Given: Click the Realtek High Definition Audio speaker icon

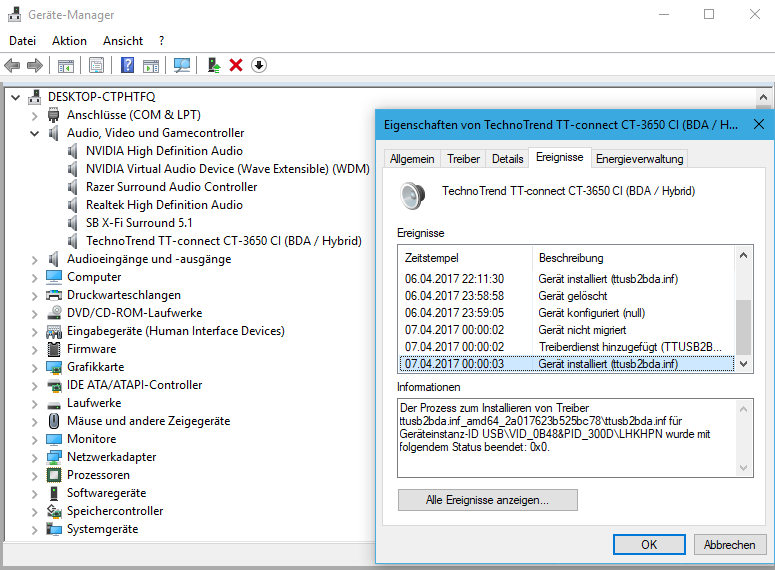Looking at the screenshot, I should point(73,205).
